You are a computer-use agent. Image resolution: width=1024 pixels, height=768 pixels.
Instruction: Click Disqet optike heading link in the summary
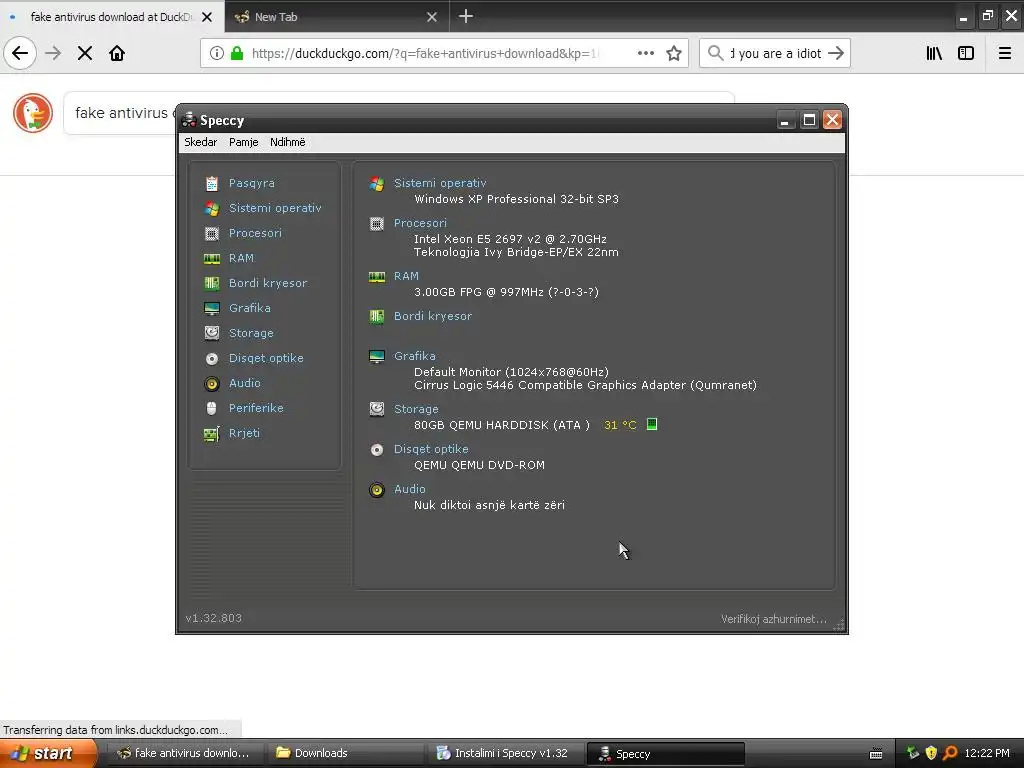click(431, 449)
